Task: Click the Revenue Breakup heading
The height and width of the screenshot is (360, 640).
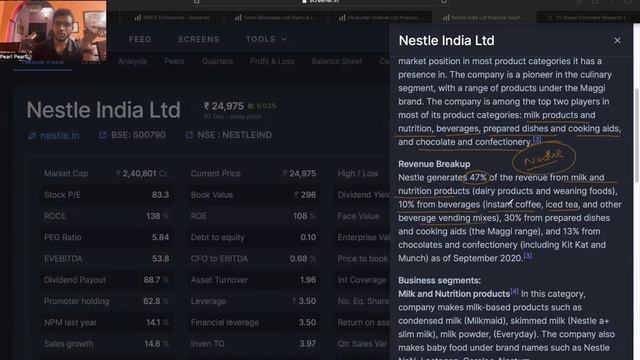Action: pyautogui.click(x=434, y=164)
